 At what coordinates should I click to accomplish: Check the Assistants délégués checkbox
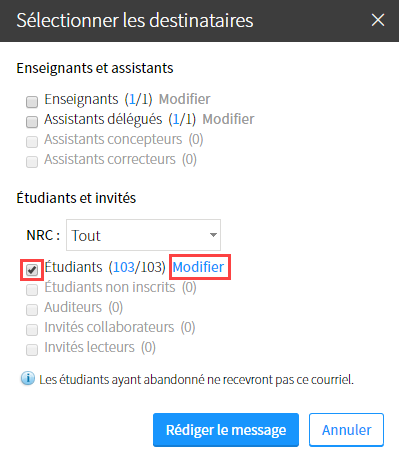pos(32,122)
